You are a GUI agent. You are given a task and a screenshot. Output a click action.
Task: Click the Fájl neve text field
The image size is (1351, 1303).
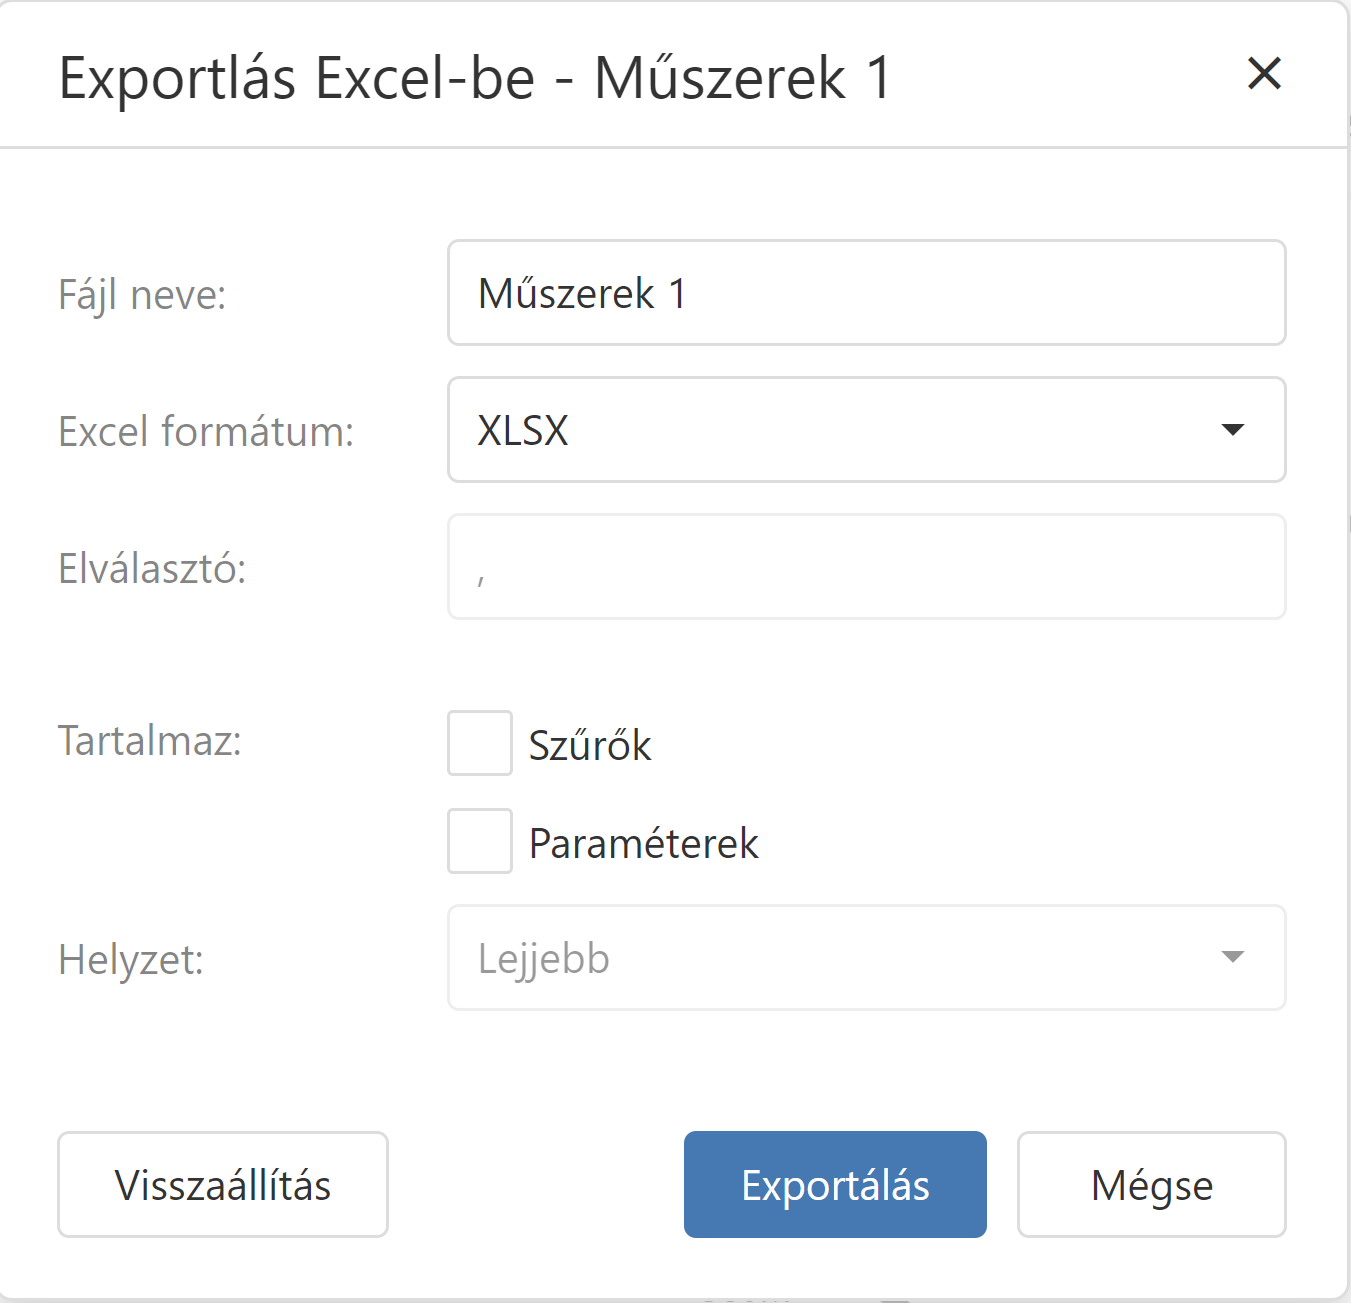coord(866,293)
